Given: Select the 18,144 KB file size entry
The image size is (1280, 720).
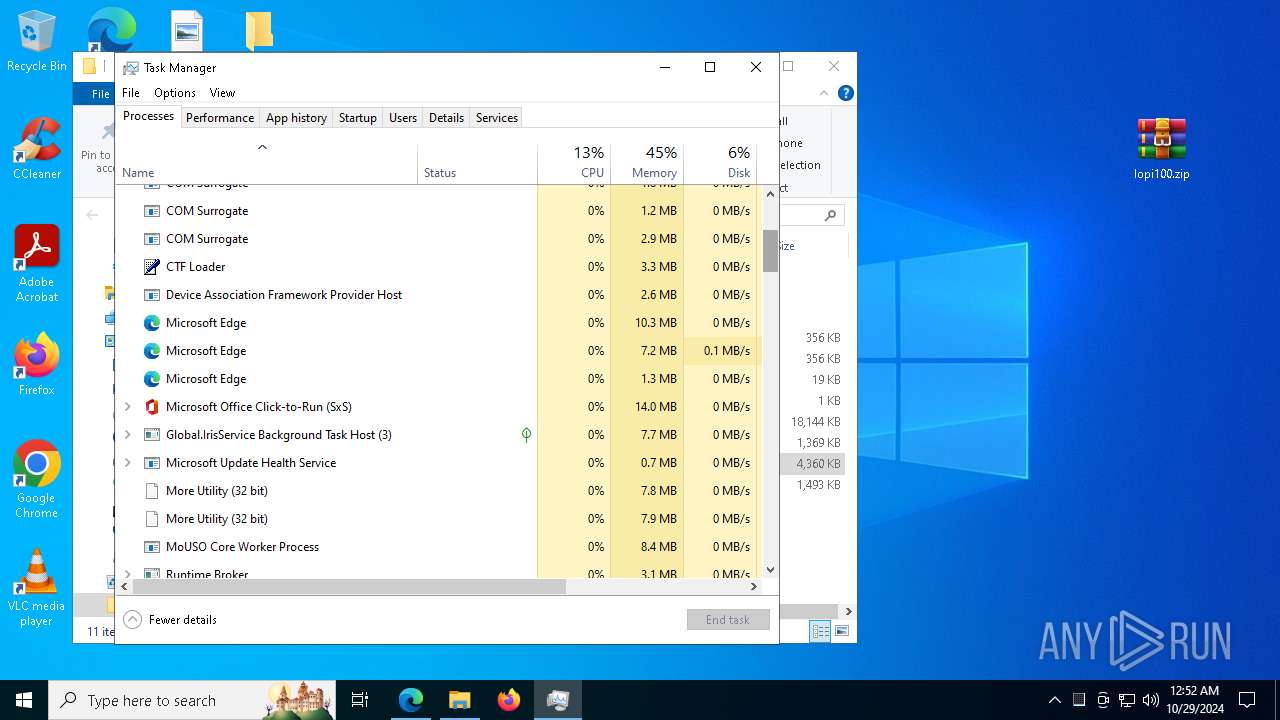Looking at the screenshot, I should coord(815,422).
